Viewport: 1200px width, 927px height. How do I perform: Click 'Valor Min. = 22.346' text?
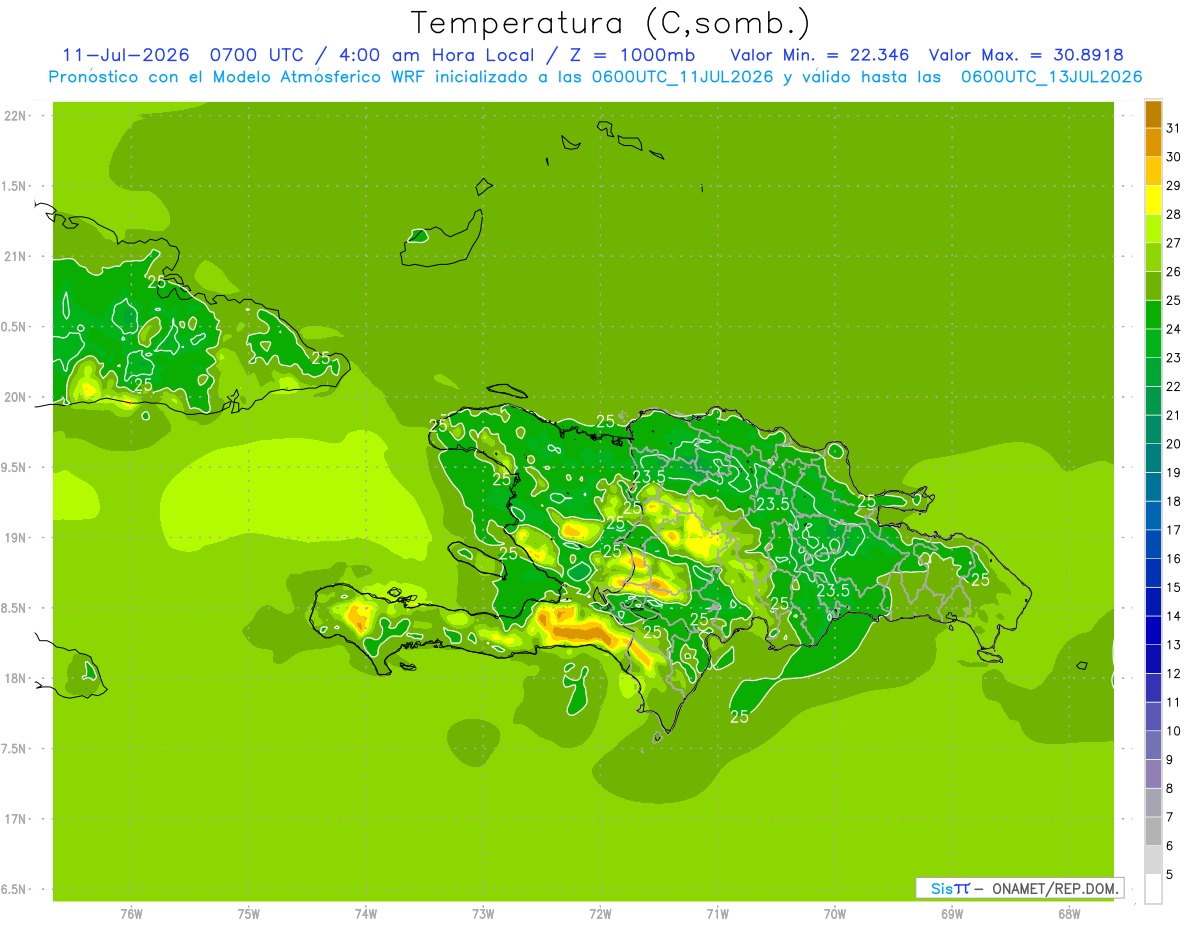coord(820,55)
